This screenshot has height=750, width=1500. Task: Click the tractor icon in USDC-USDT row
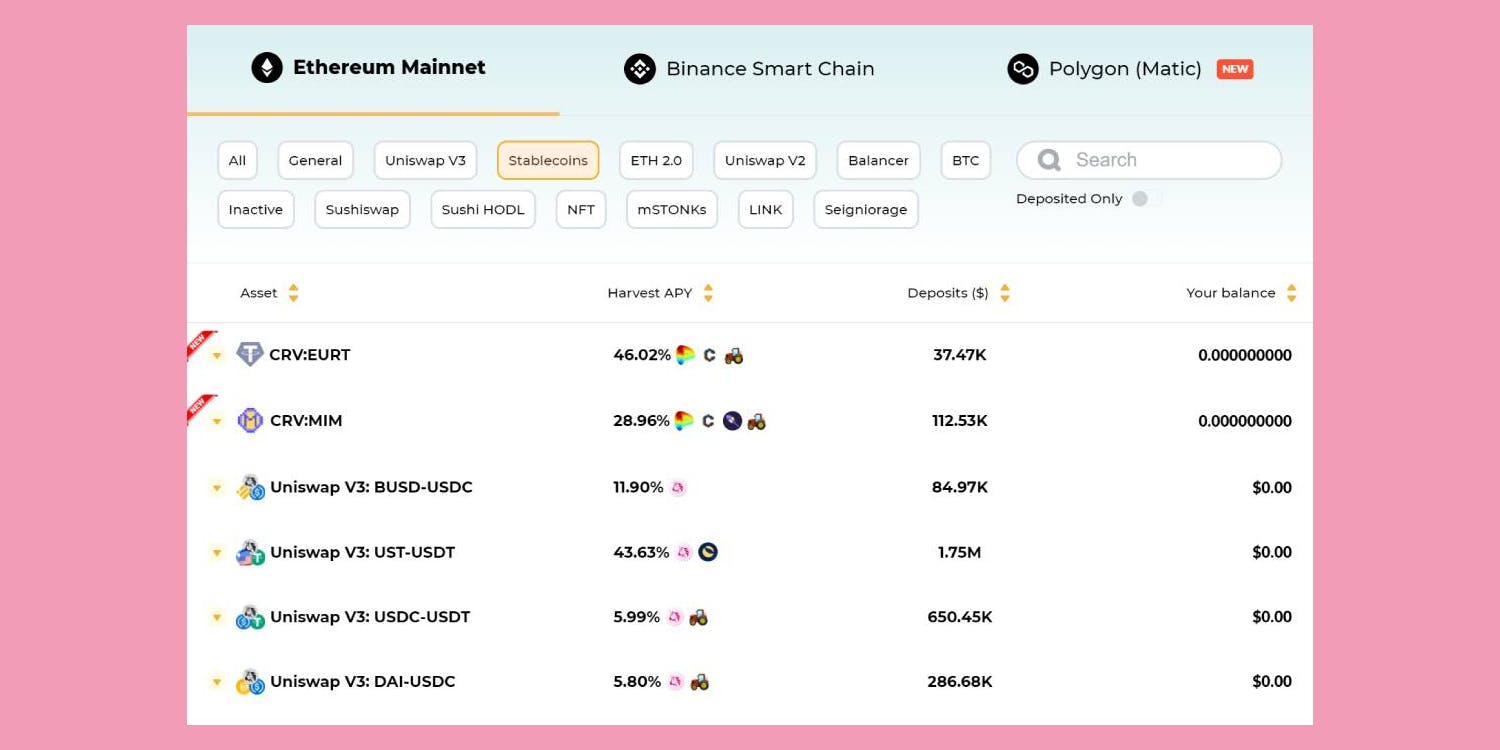pyautogui.click(x=699, y=617)
